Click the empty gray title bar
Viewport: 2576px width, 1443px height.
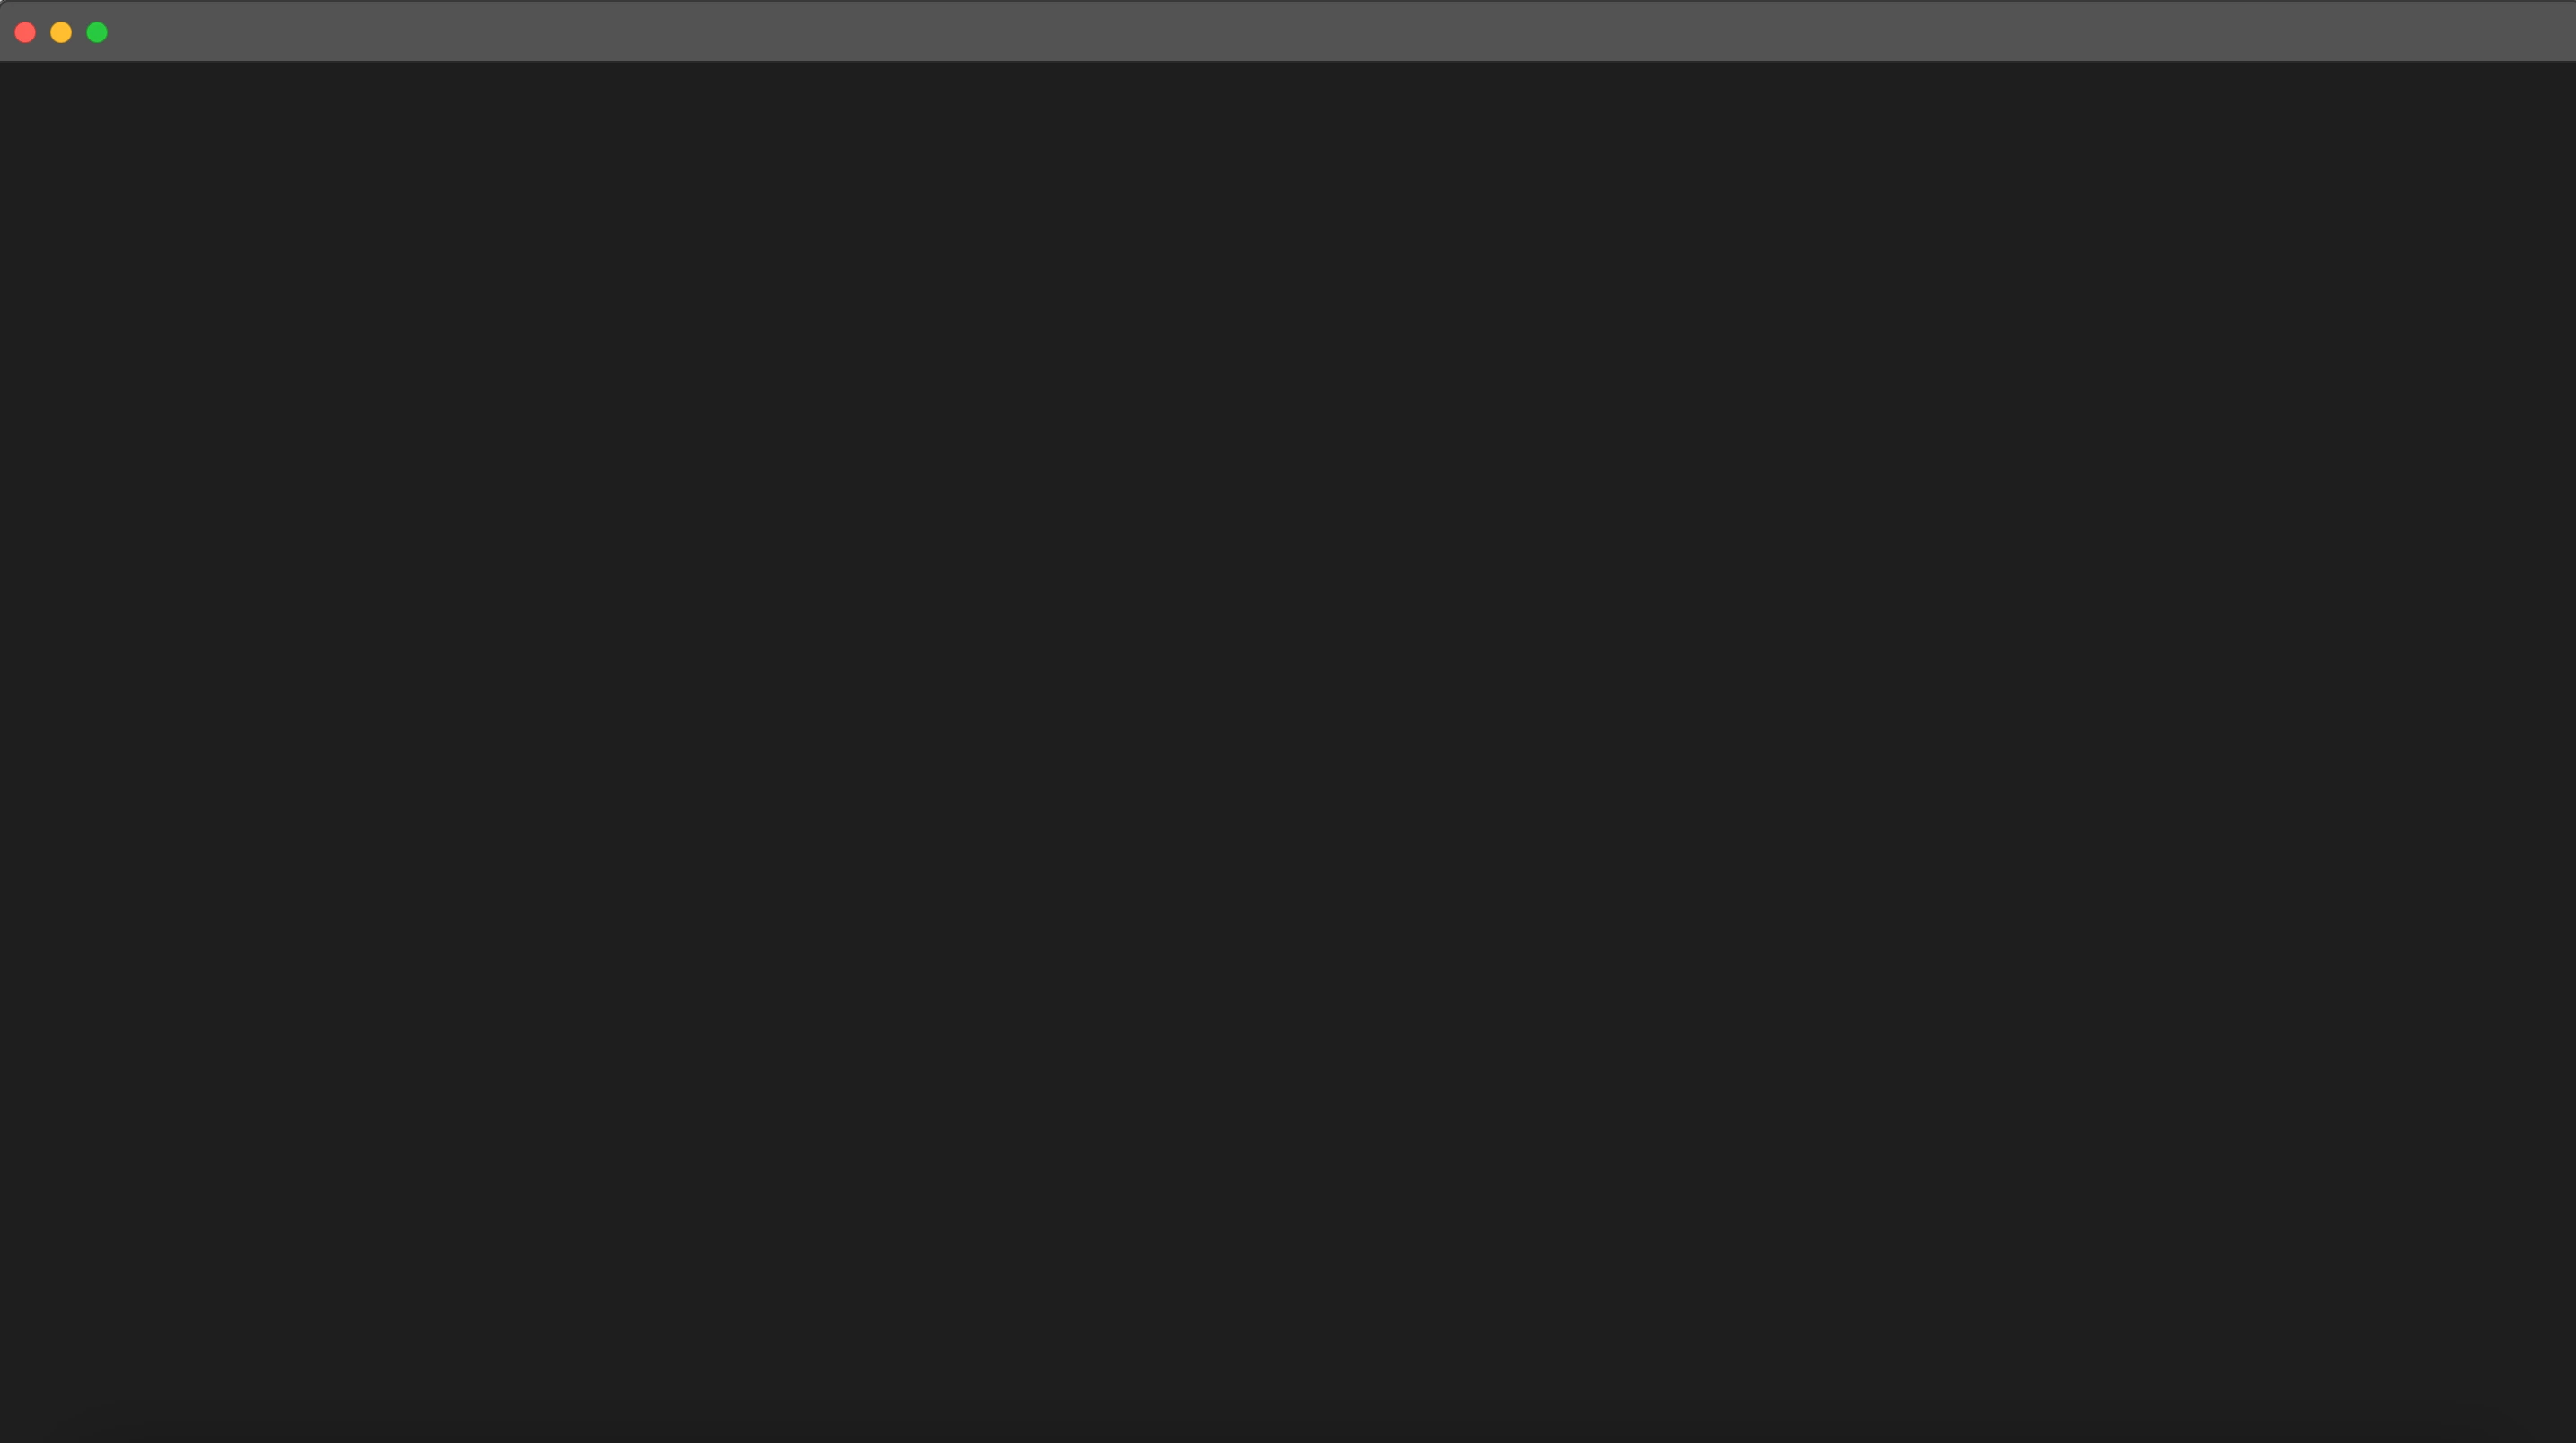coord(1340,32)
